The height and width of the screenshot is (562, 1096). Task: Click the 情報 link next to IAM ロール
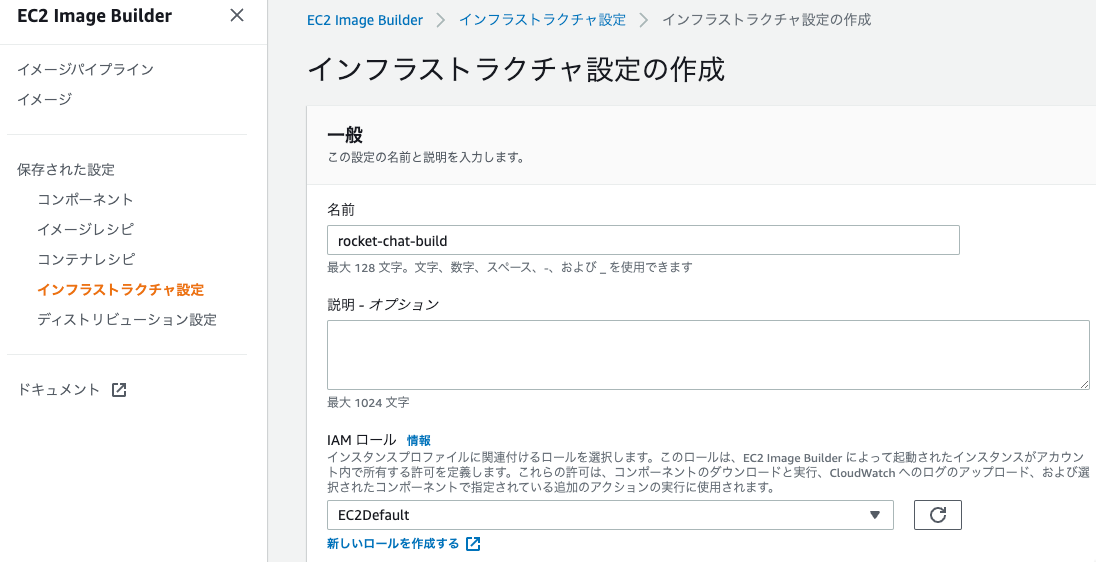click(419, 440)
